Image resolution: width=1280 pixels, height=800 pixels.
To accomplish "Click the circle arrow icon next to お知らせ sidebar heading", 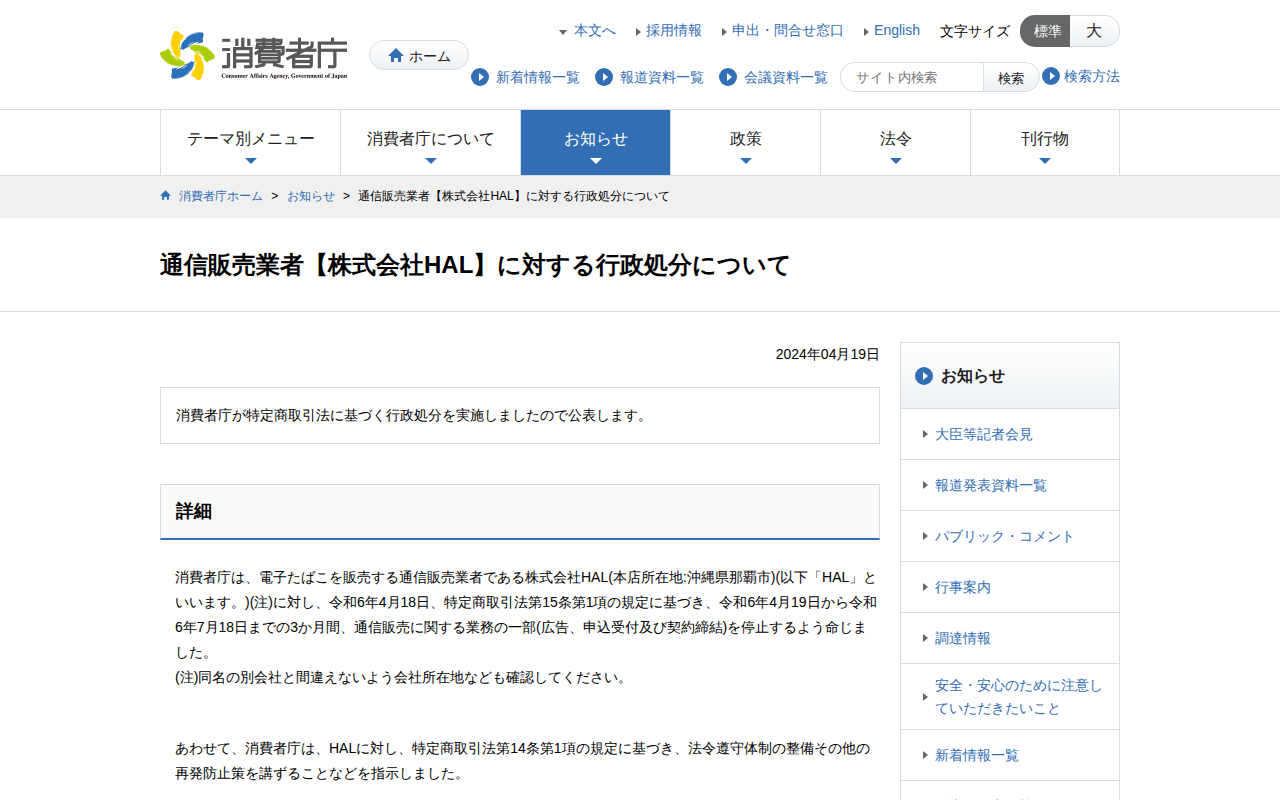I will (924, 376).
